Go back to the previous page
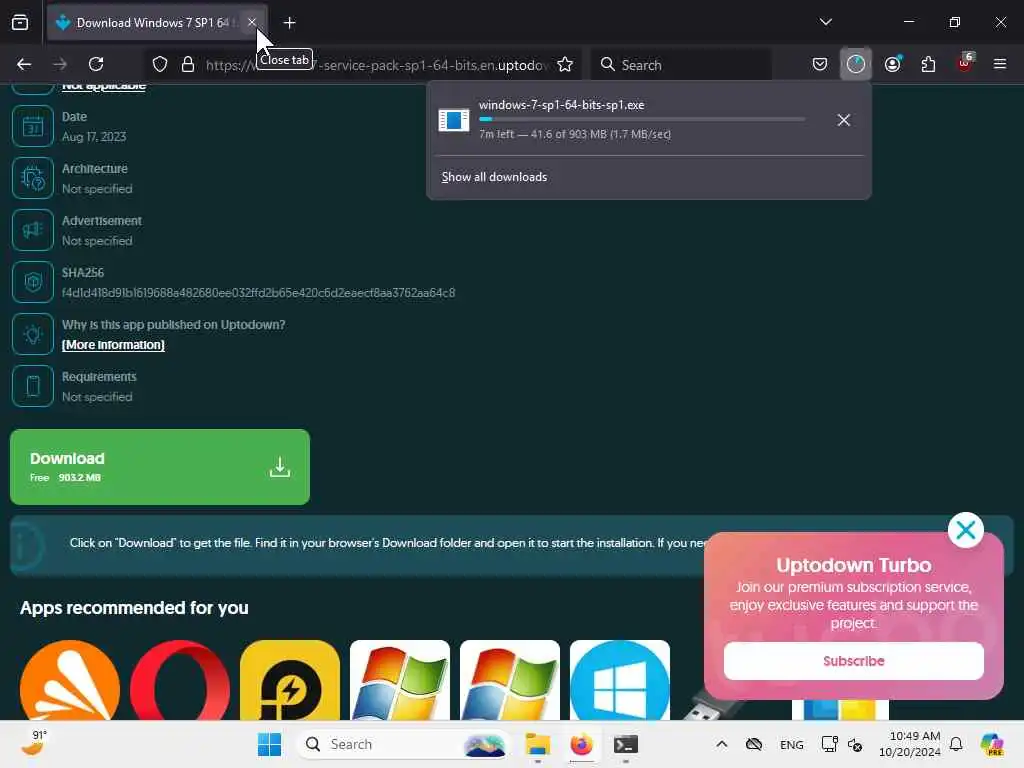The image size is (1024, 768). 24,64
